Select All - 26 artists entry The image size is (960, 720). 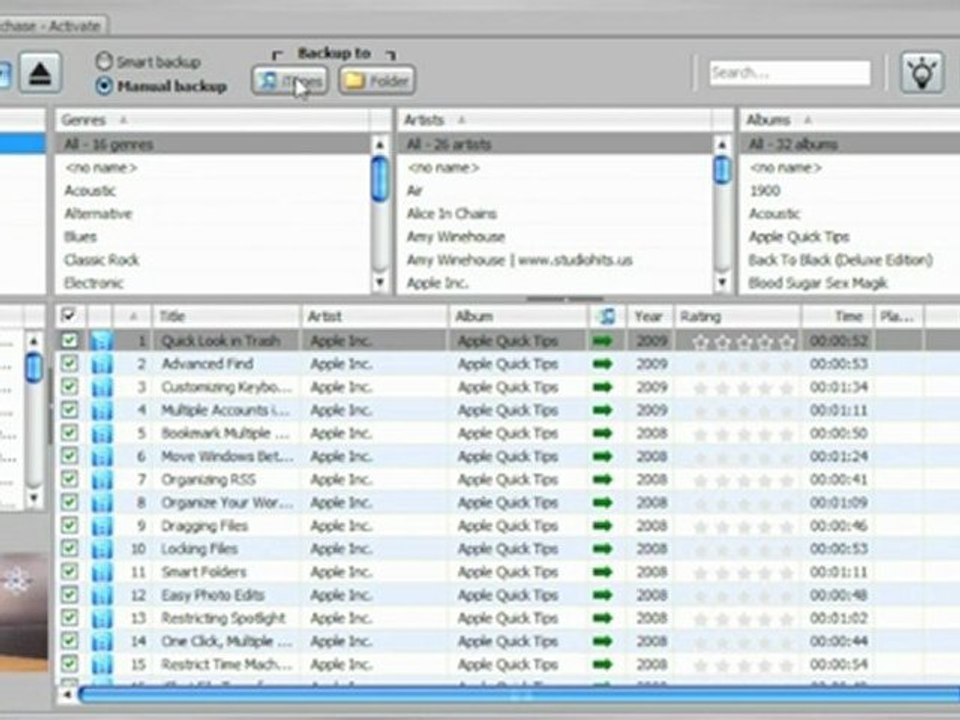pos(555,144)
